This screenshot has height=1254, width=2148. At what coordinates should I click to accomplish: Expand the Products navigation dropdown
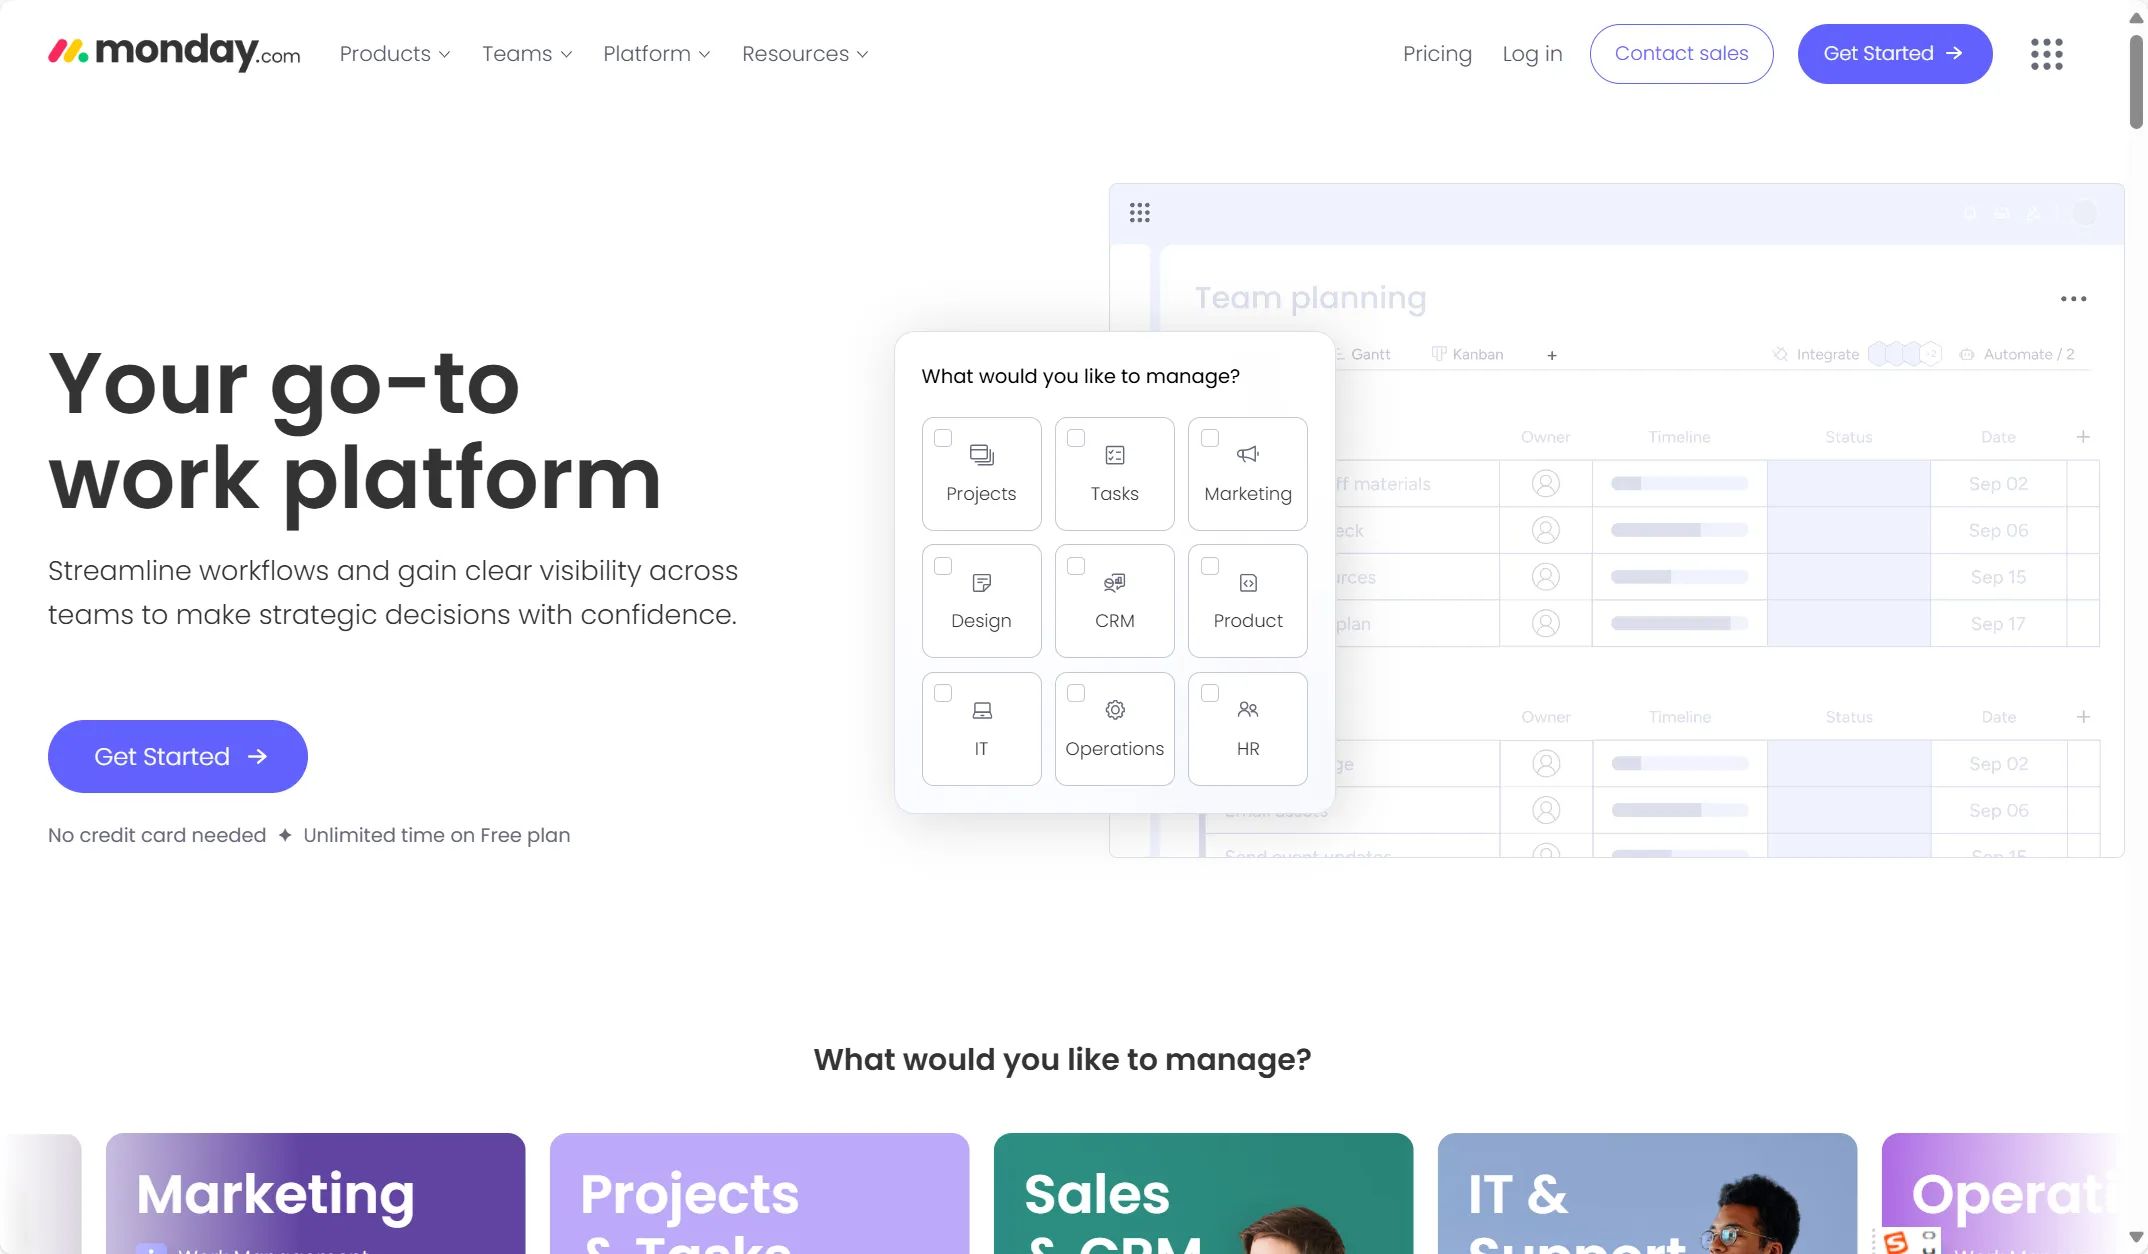pos(396,54)
